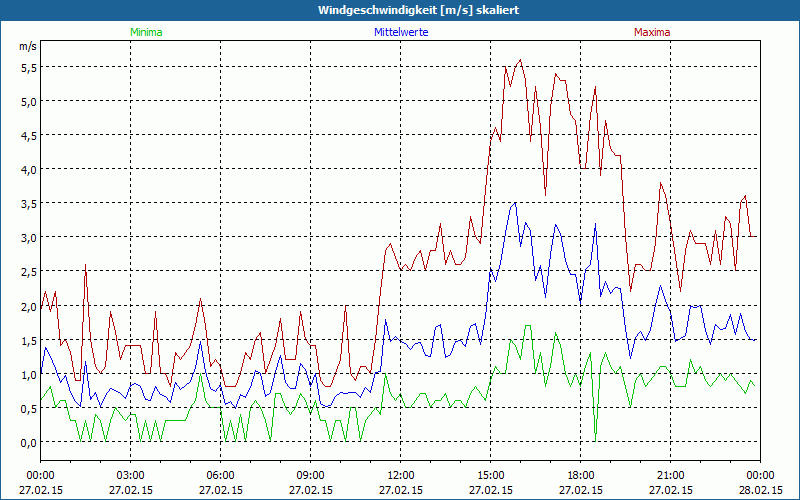Click the 03:00 time axis label

[131, 476]
